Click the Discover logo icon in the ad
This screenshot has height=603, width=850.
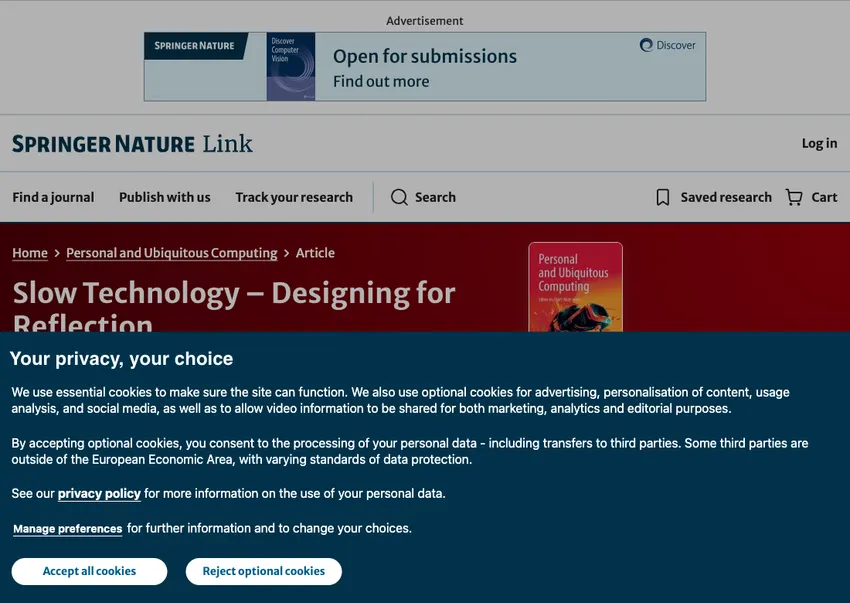(x=646, y=45)
